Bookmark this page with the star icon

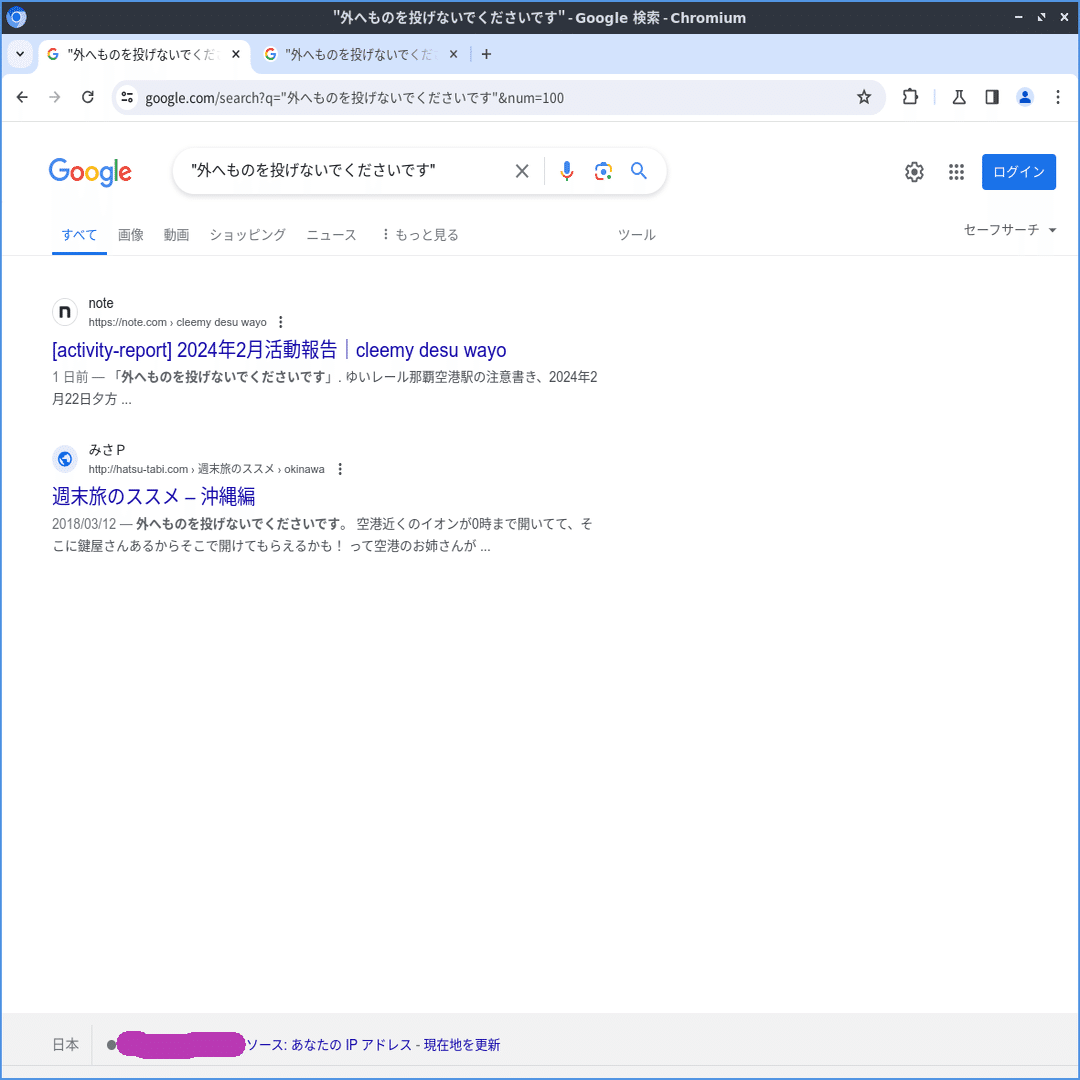(x=864, y=97)
